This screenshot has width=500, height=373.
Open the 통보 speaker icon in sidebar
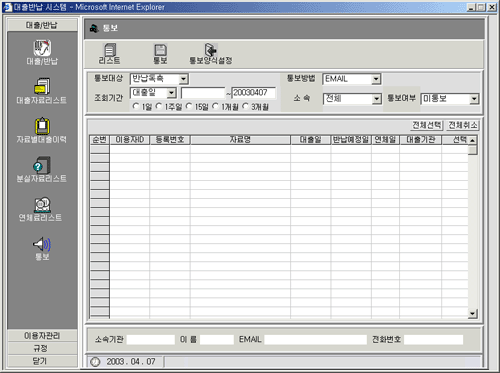[x=42, y=244]
